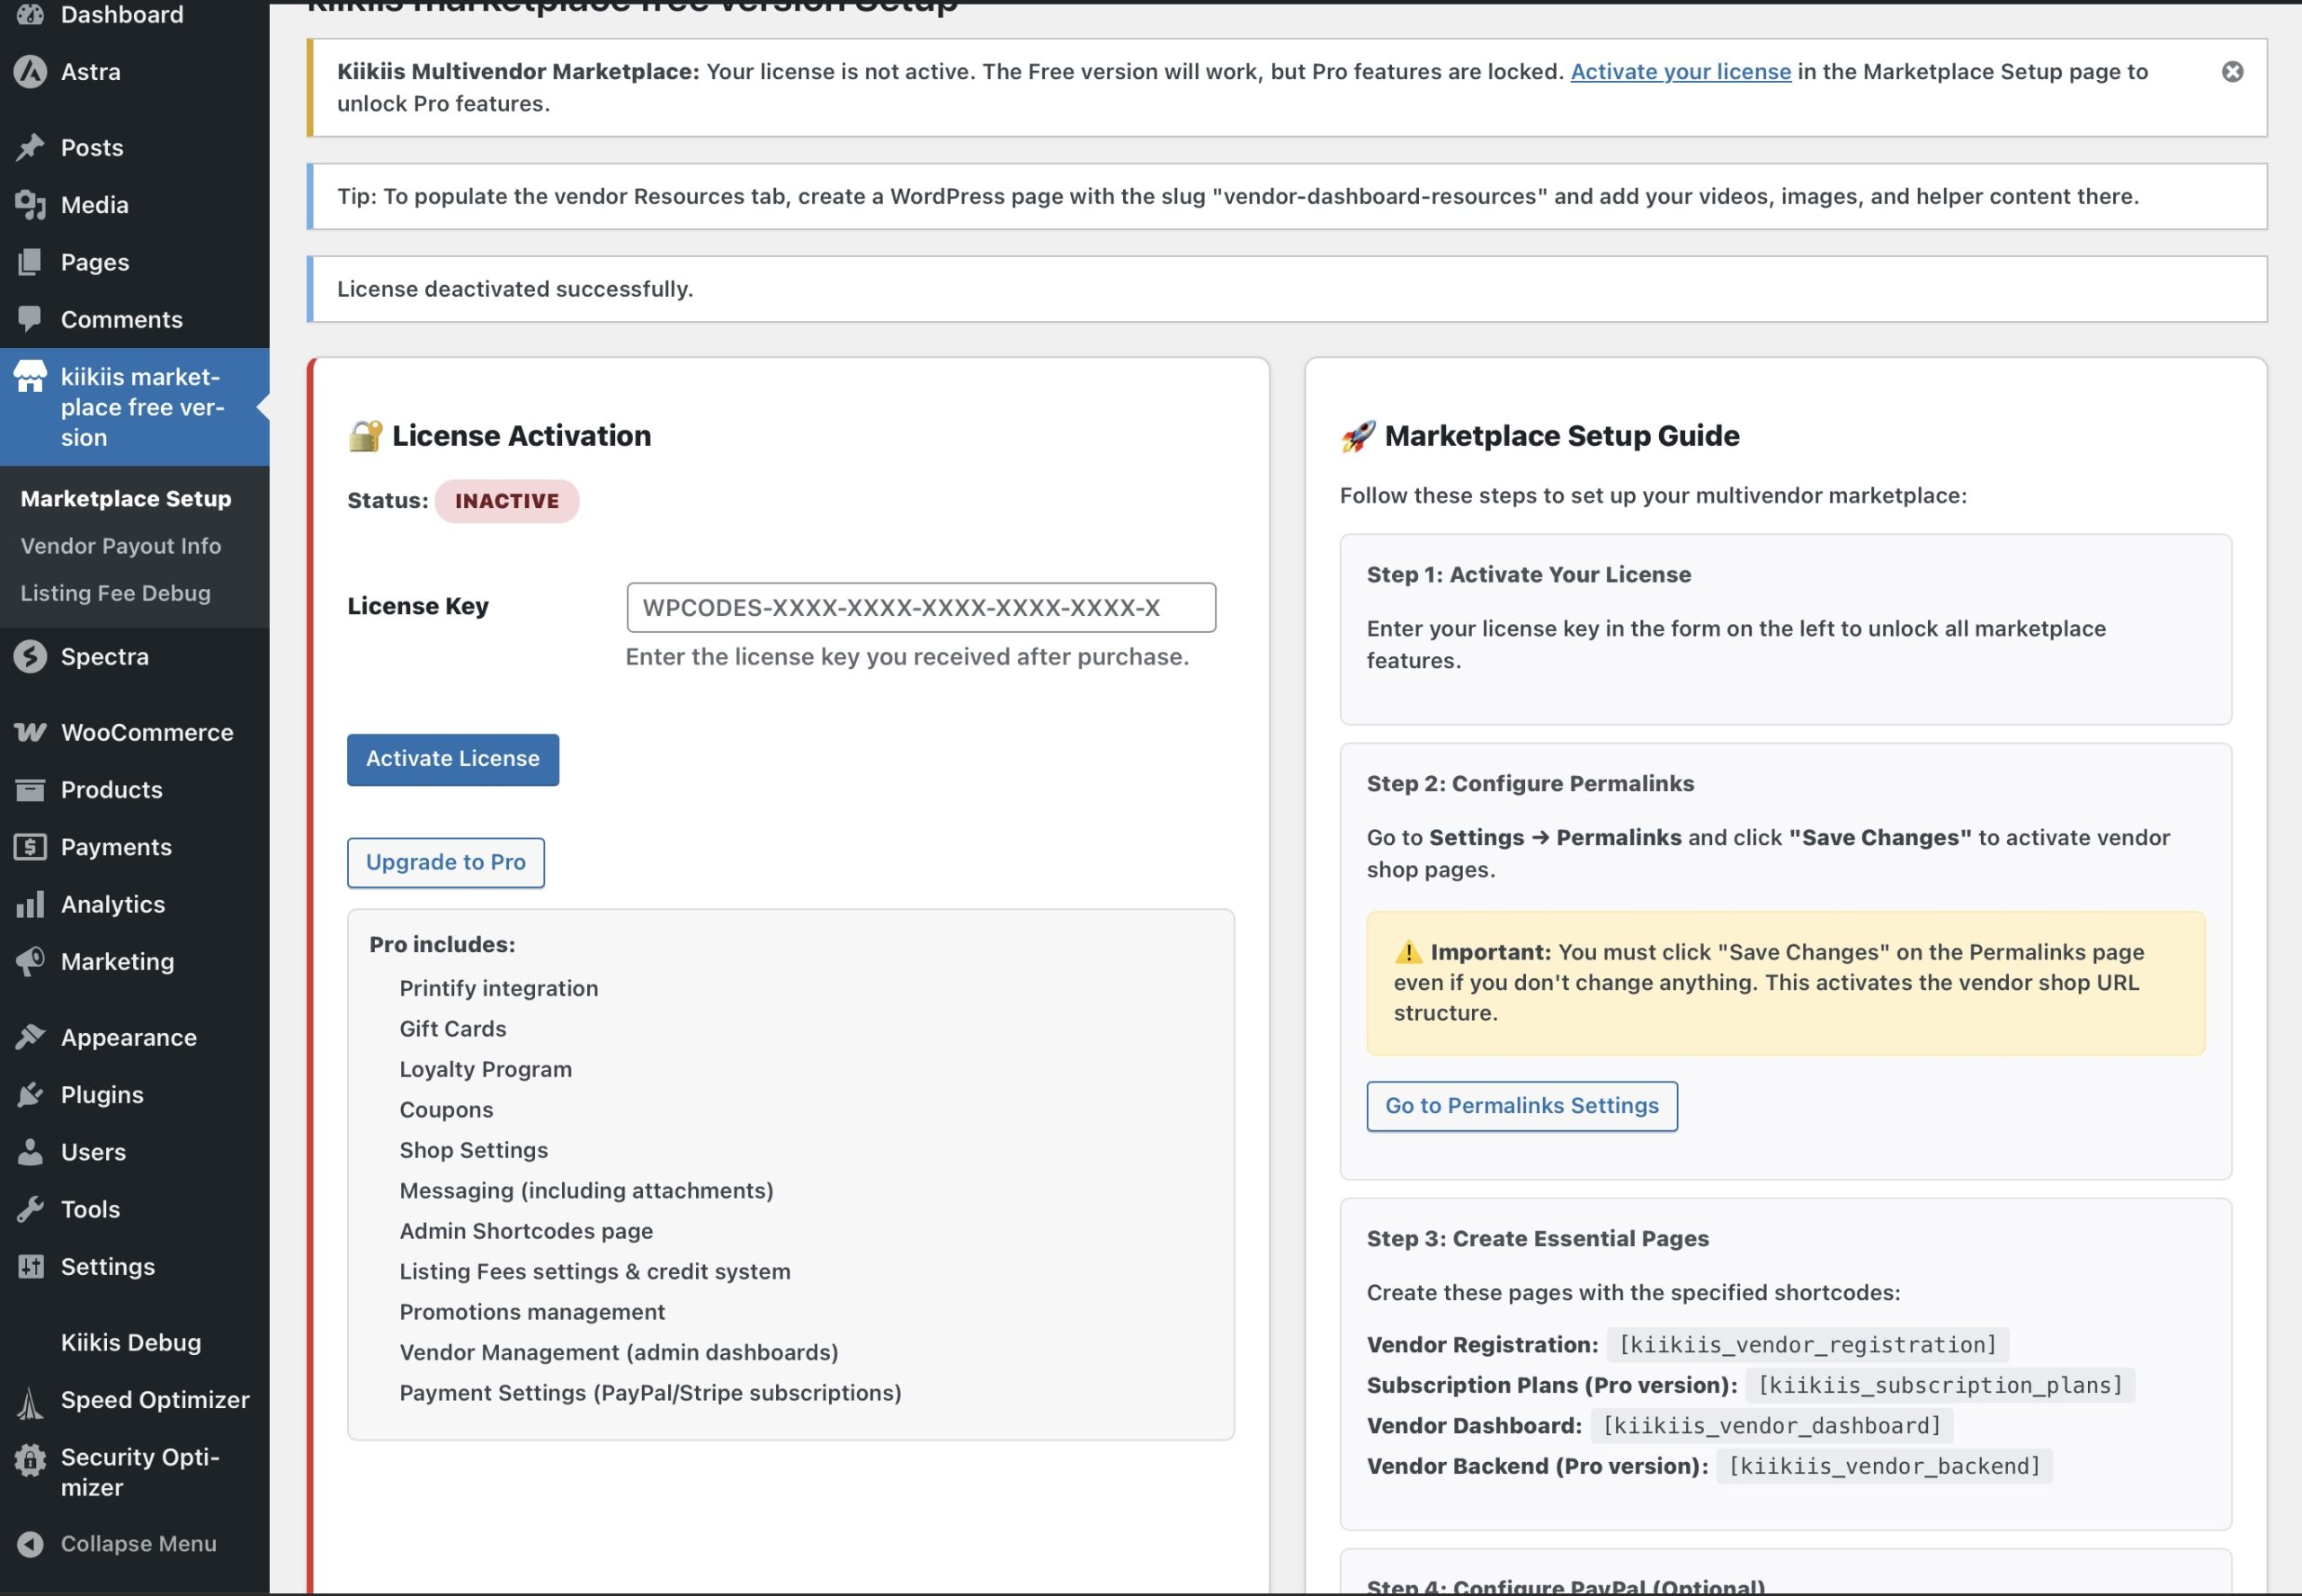Click the WooCommerce logo icon
This screenshot has width=2302, height=1596.
pos(30,732)
